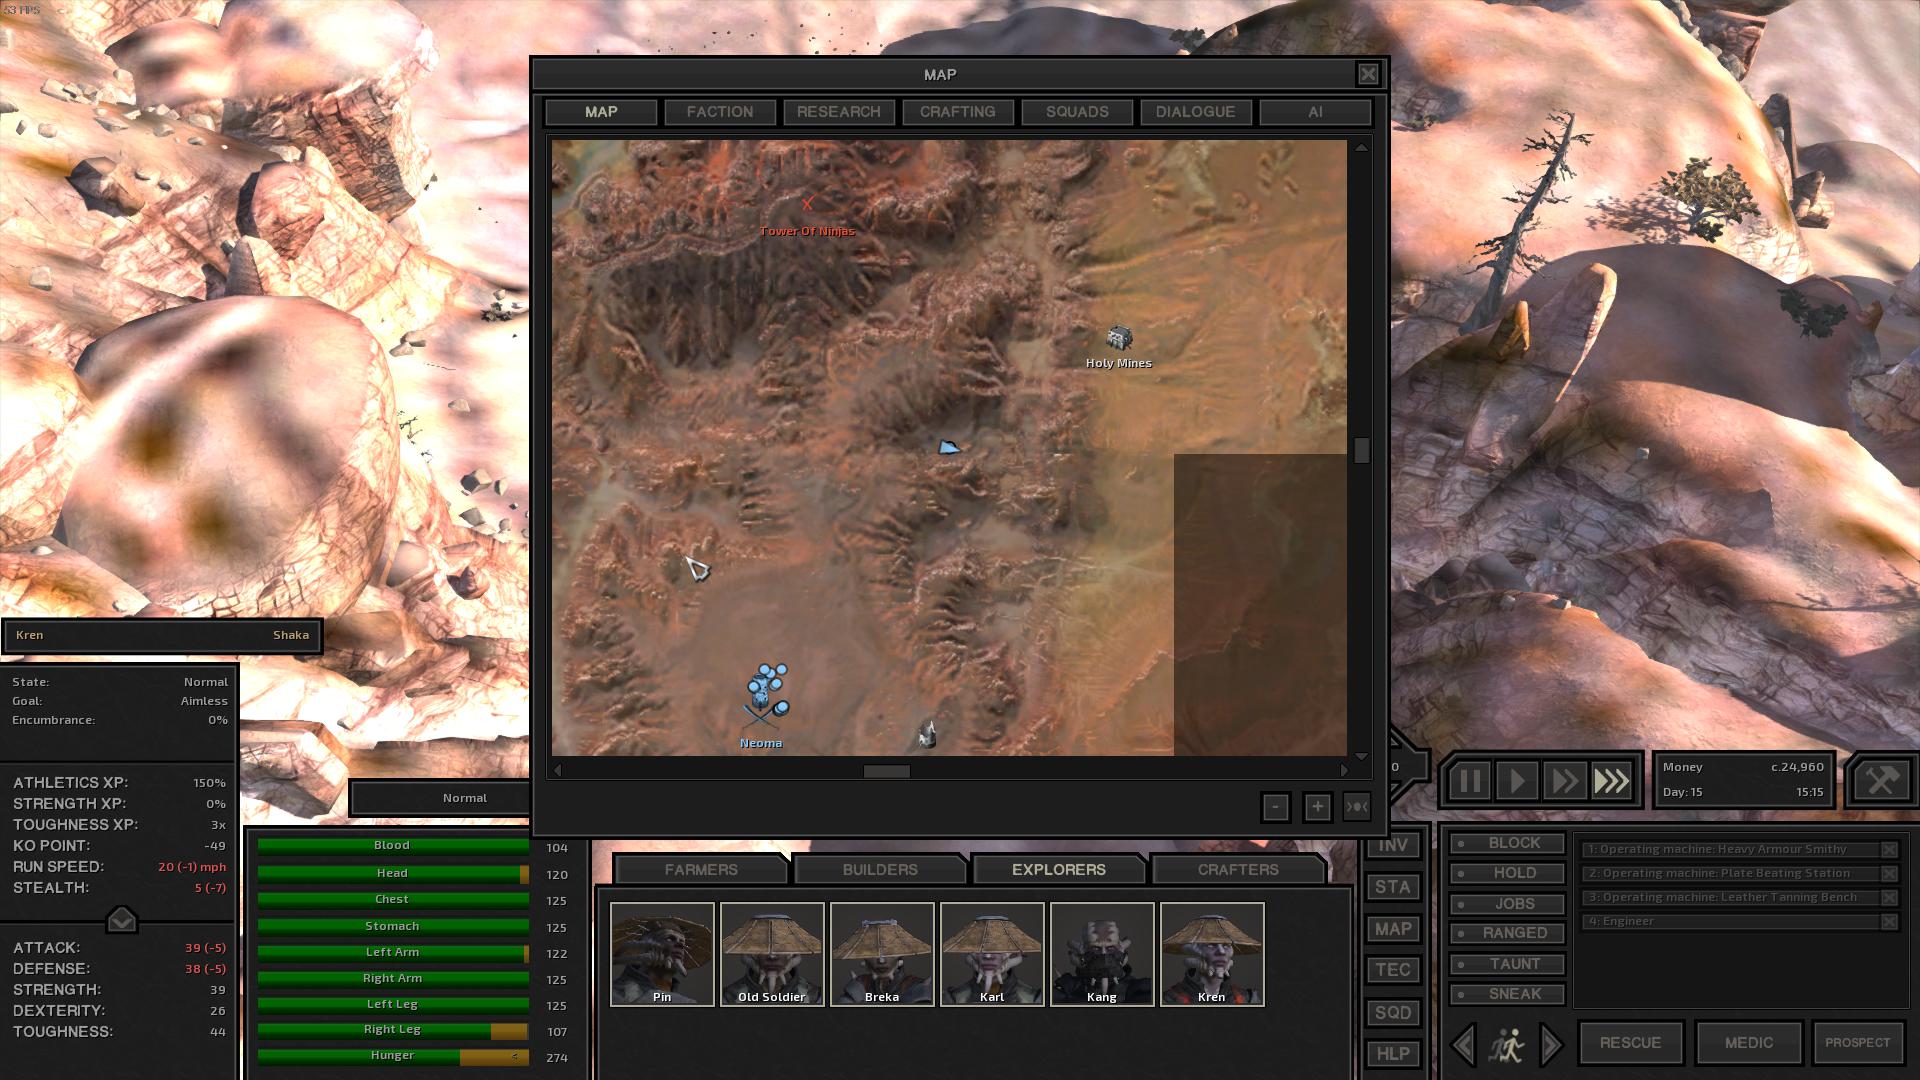Switch to the AI tab

pyautogui.click(x=1315, y=112)
